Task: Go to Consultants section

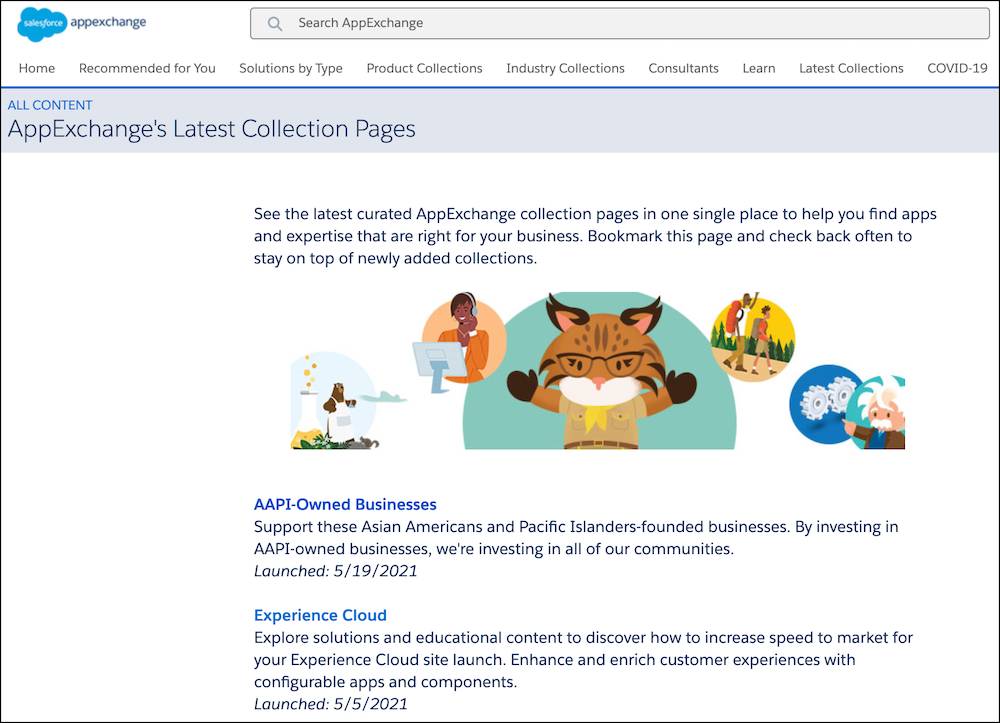Action: 683,68
